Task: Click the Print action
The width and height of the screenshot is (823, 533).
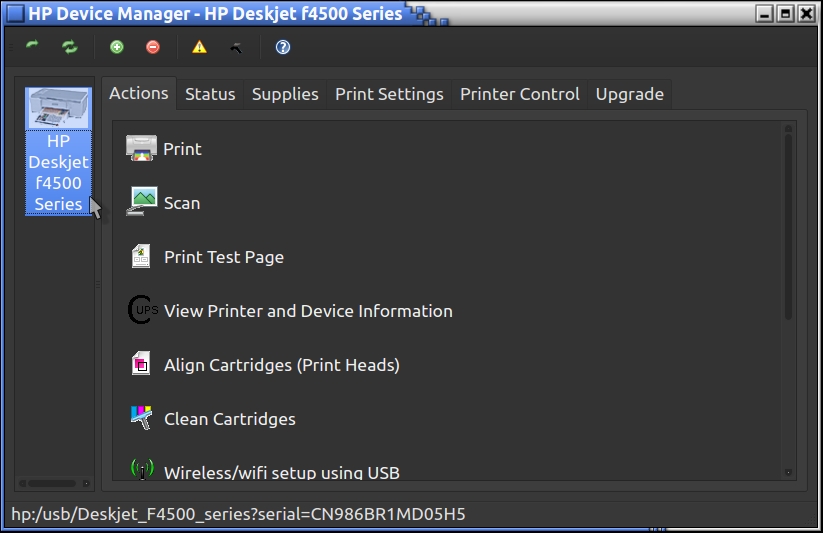Action: [x=182, y=149]
